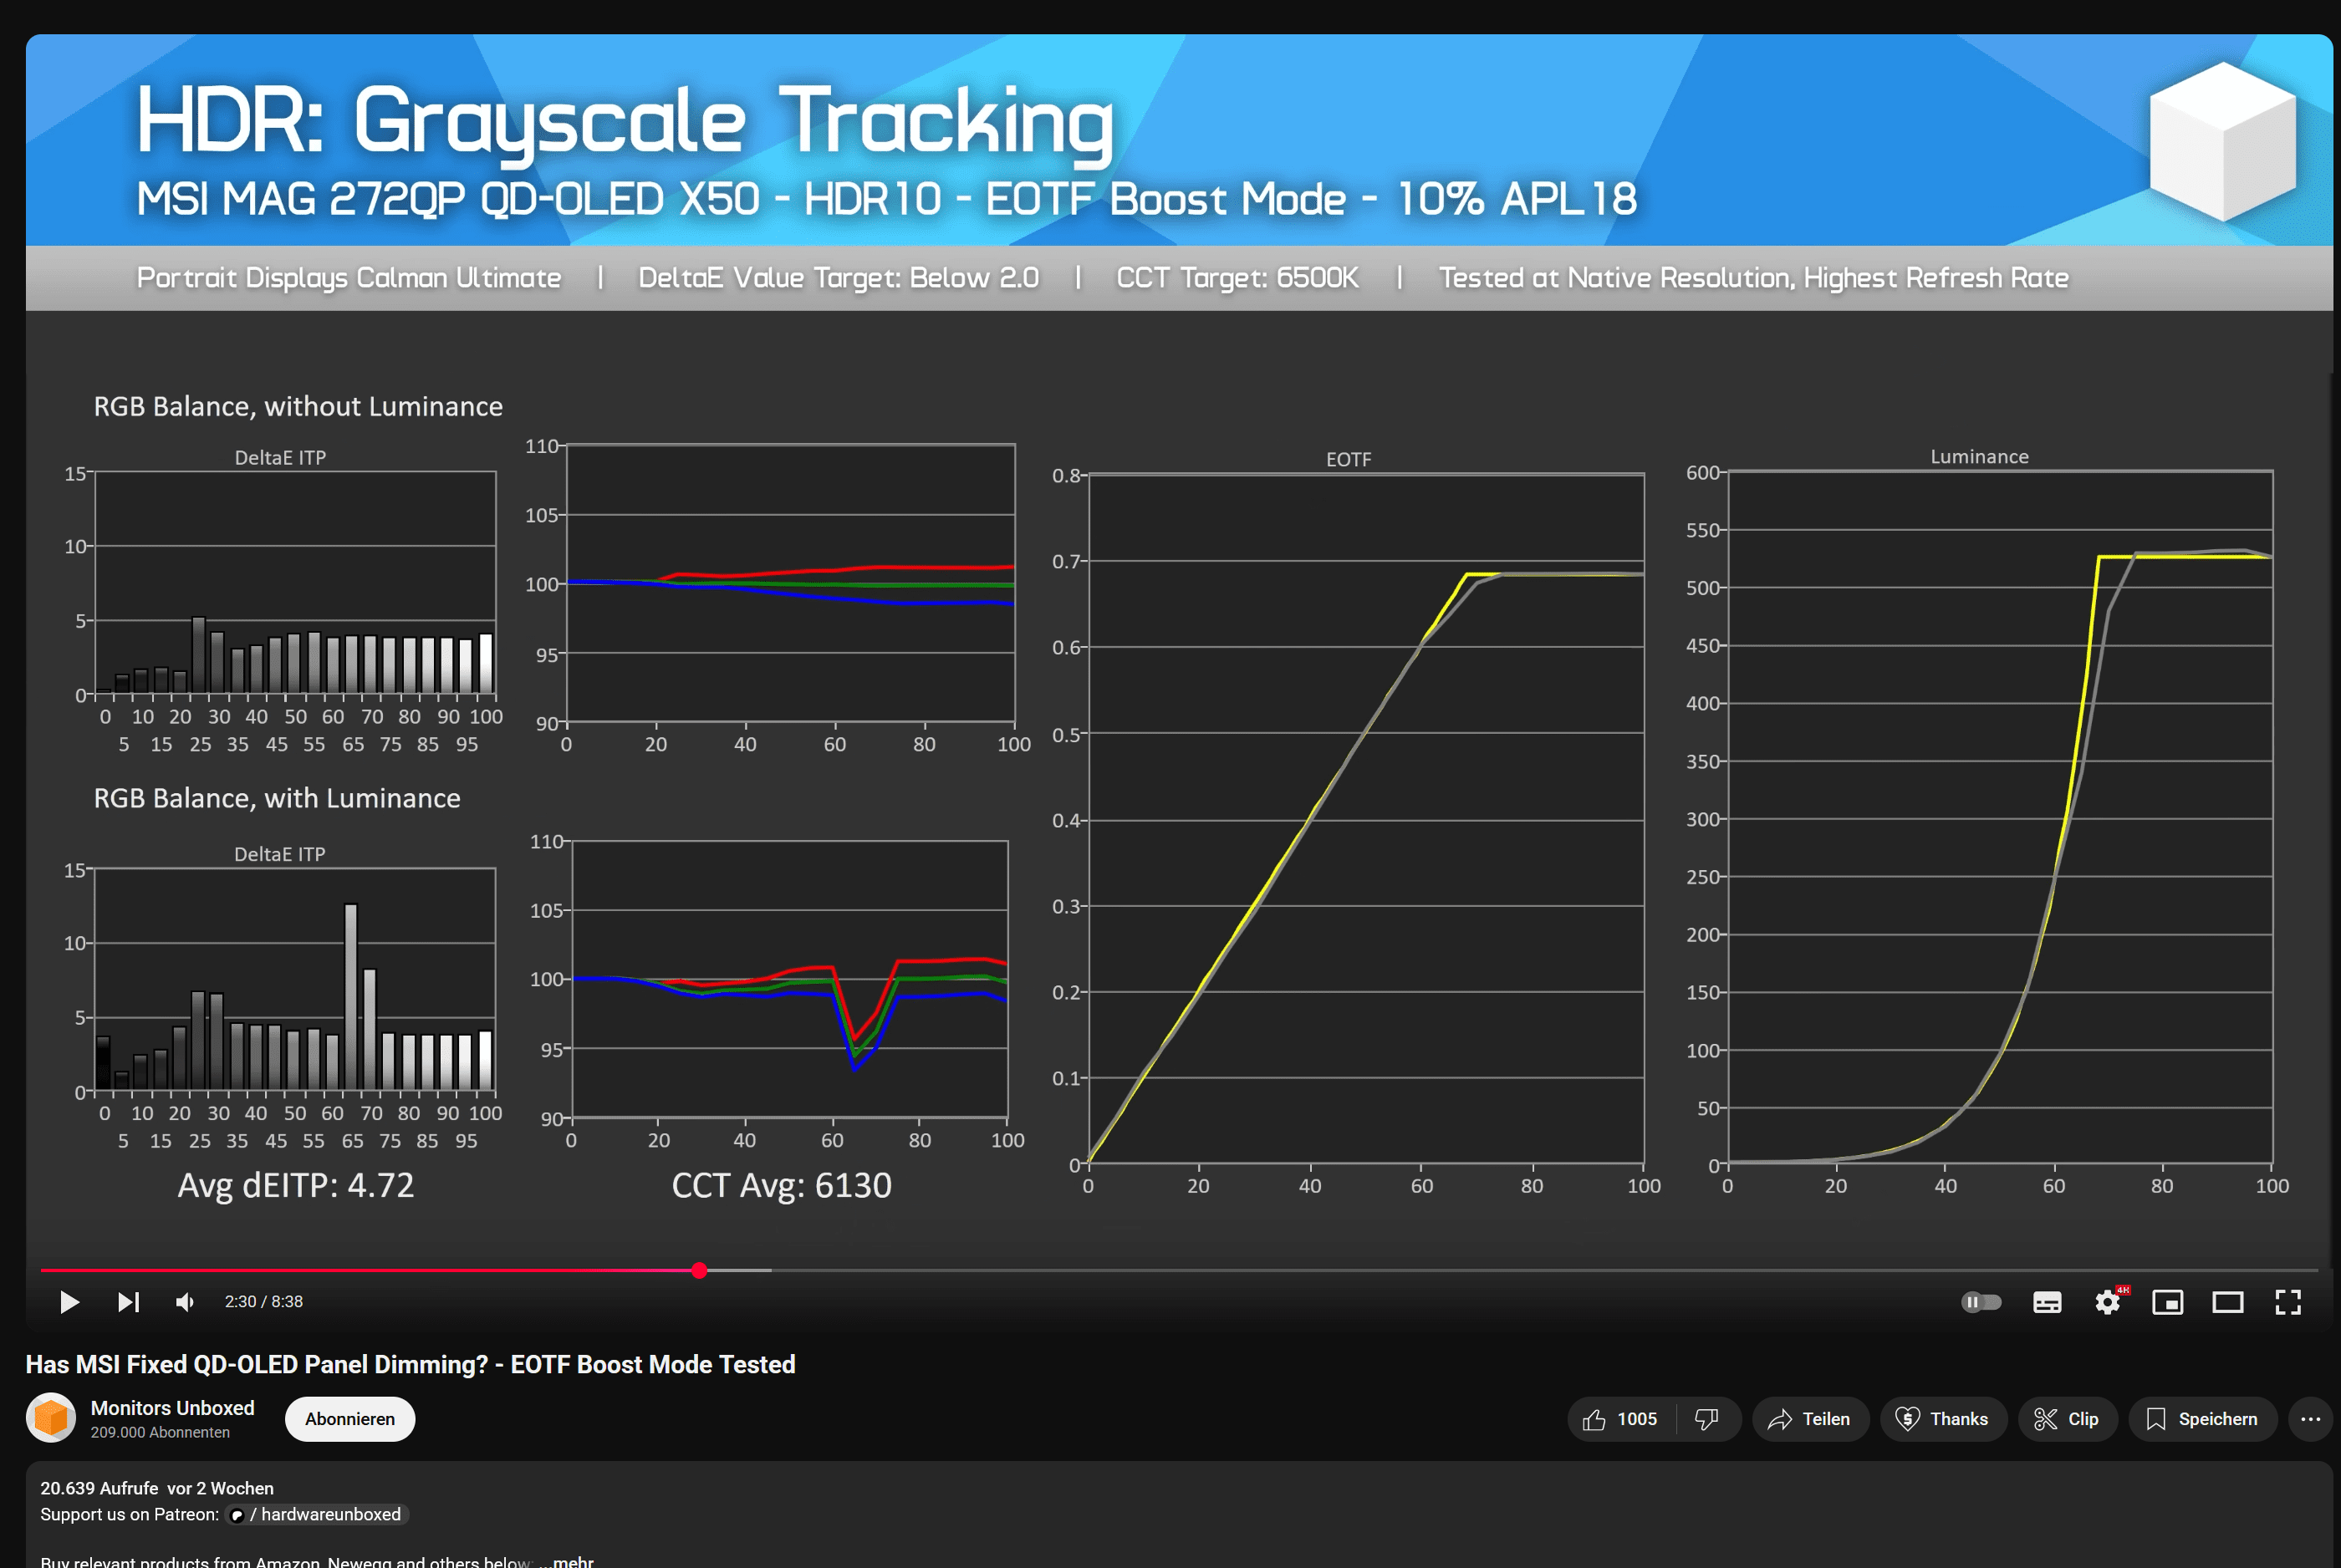Viewport: 2341px width, 1568px height.
Task: Click 'DeltaE Value Target: Below 2.0' text
Action: point(838,278)
